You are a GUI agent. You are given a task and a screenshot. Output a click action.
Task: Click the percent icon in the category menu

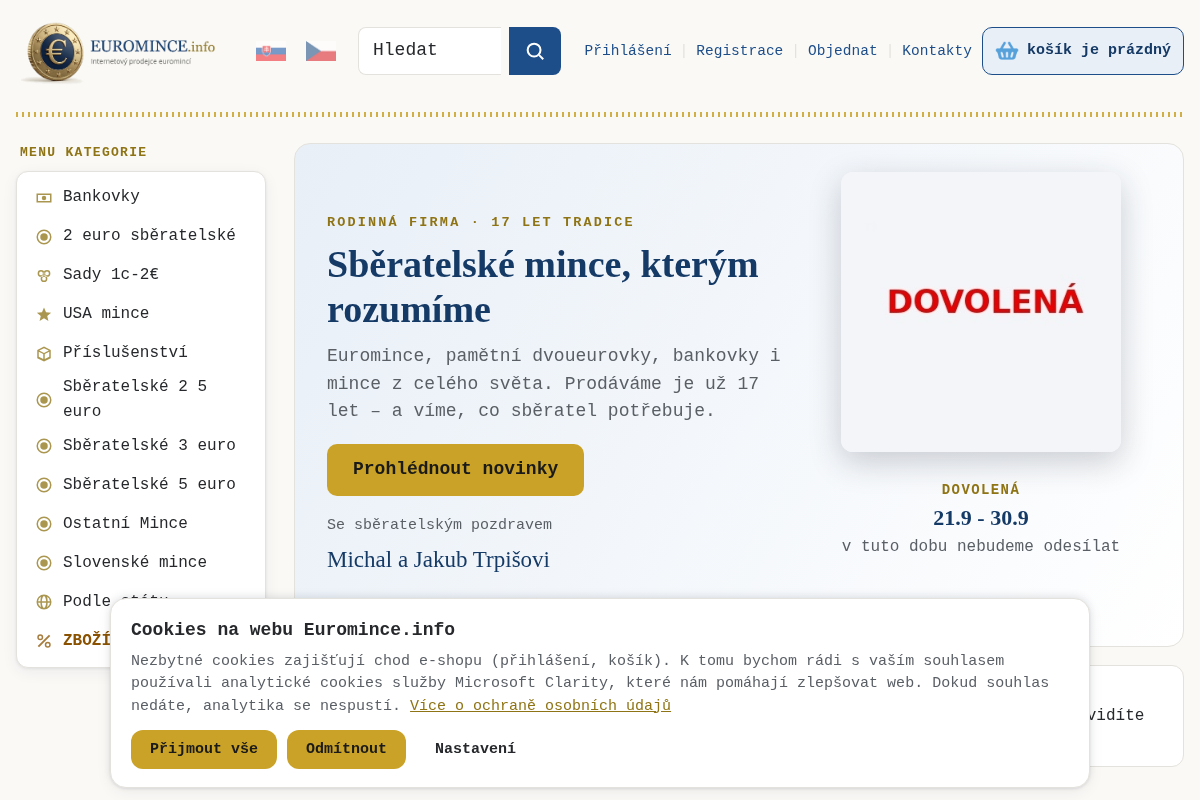point(44,641)
